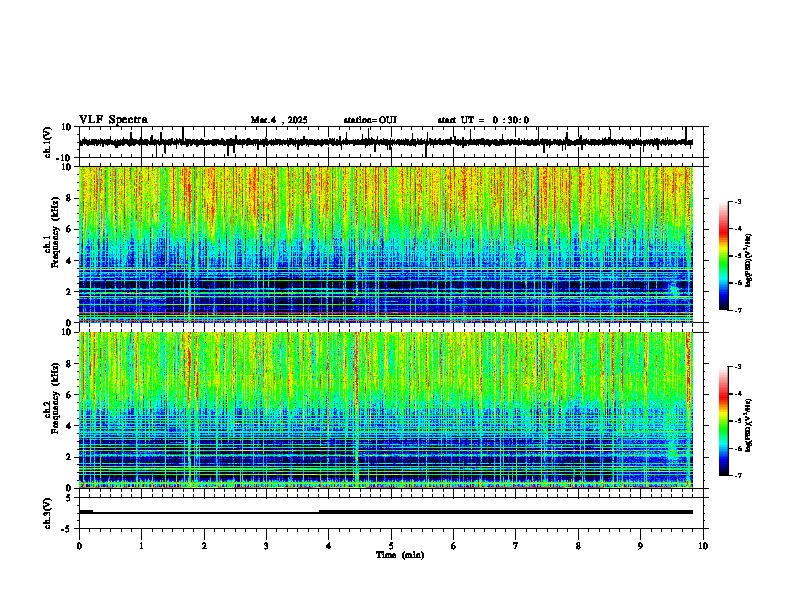This screenshot has height=612, width=792.
Task: Click the ch.1 color scale bar
Action: point(723,256)
